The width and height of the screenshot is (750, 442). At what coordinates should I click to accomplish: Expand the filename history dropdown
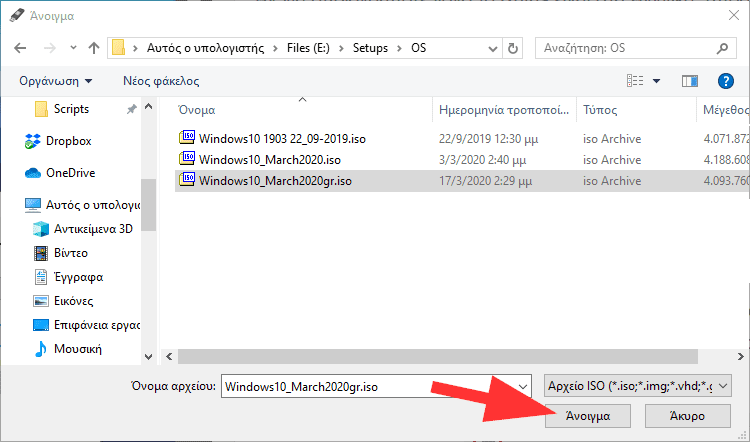click(x=523, y=387)
